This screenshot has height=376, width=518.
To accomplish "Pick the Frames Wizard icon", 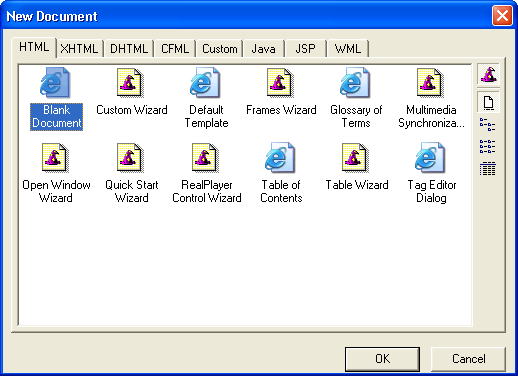I will (x=280, y=83).
